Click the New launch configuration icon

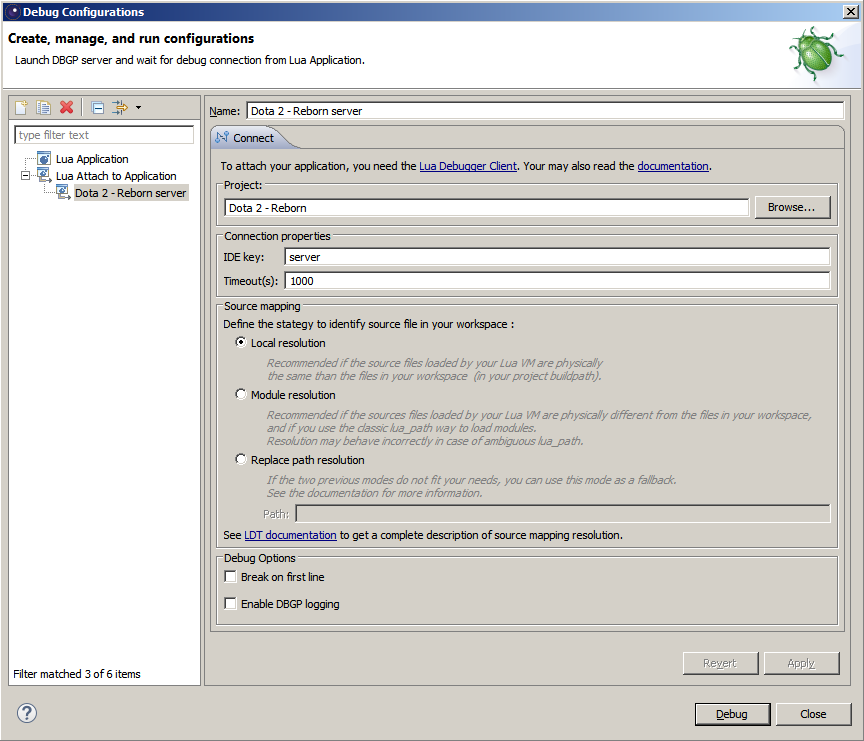tap(21, 107)
